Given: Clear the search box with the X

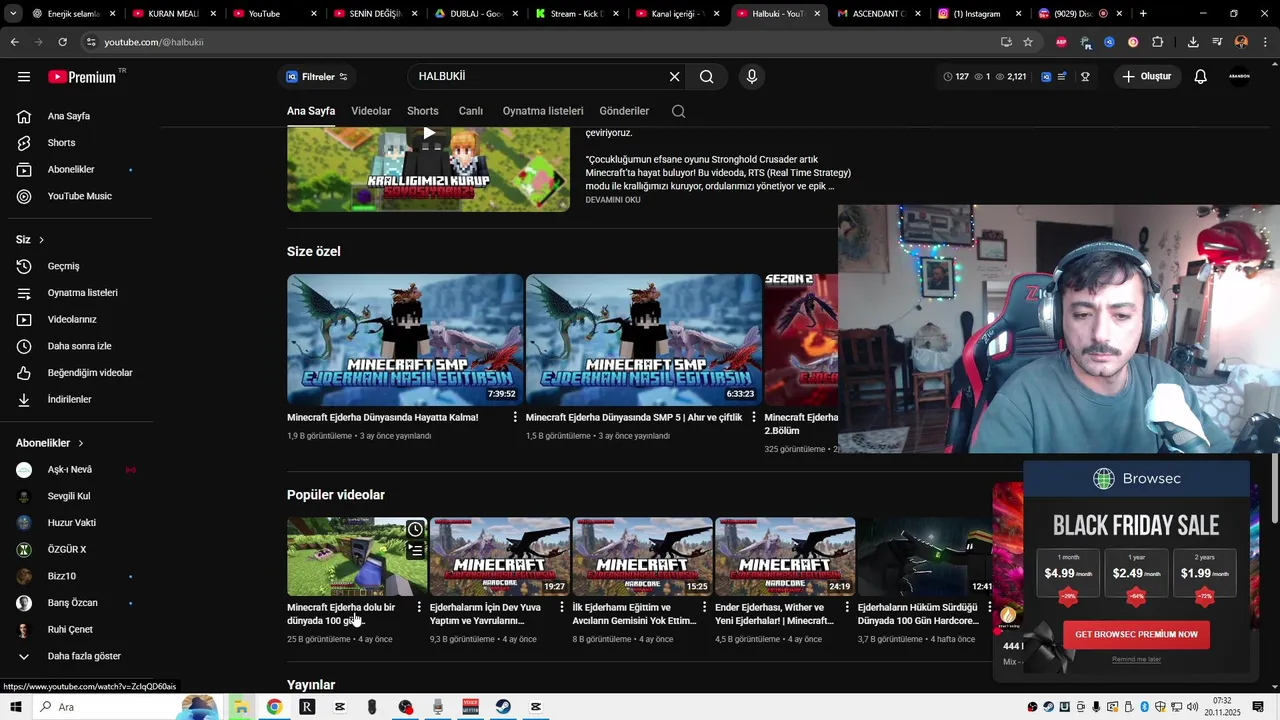Looking at the screenshot, I should (674, 77).
